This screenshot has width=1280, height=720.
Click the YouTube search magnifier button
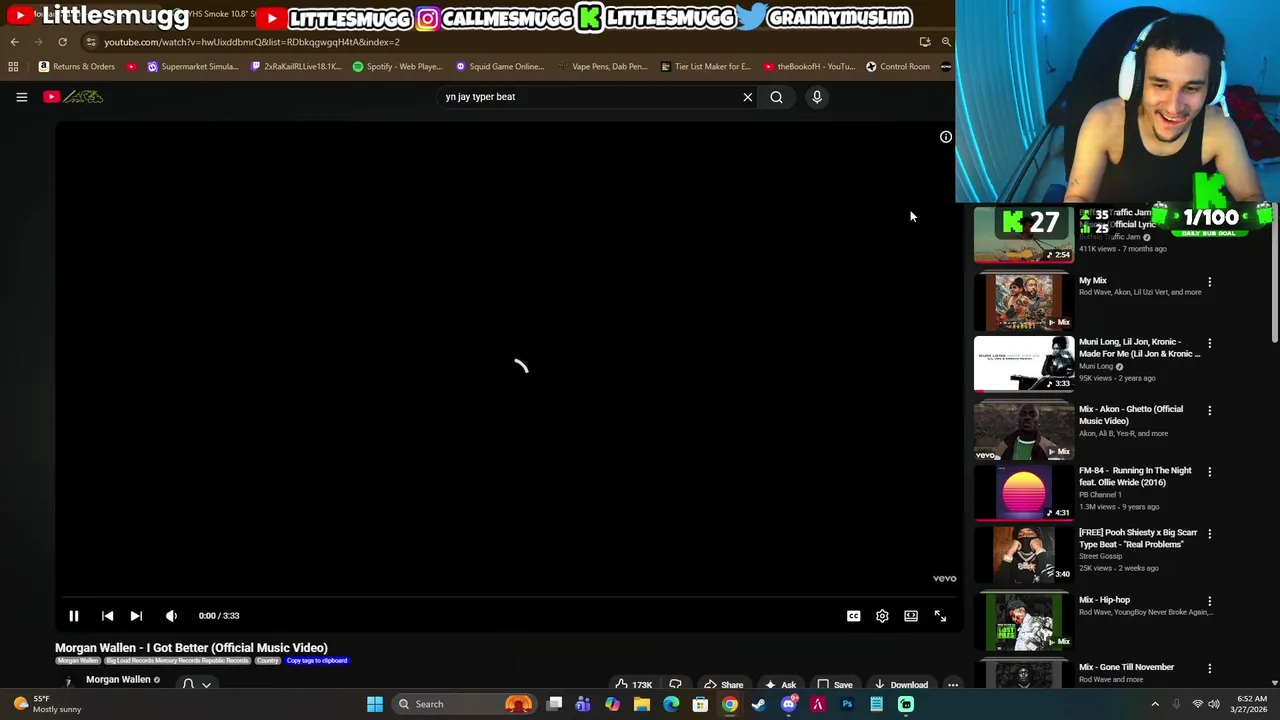tap(776, 97)
